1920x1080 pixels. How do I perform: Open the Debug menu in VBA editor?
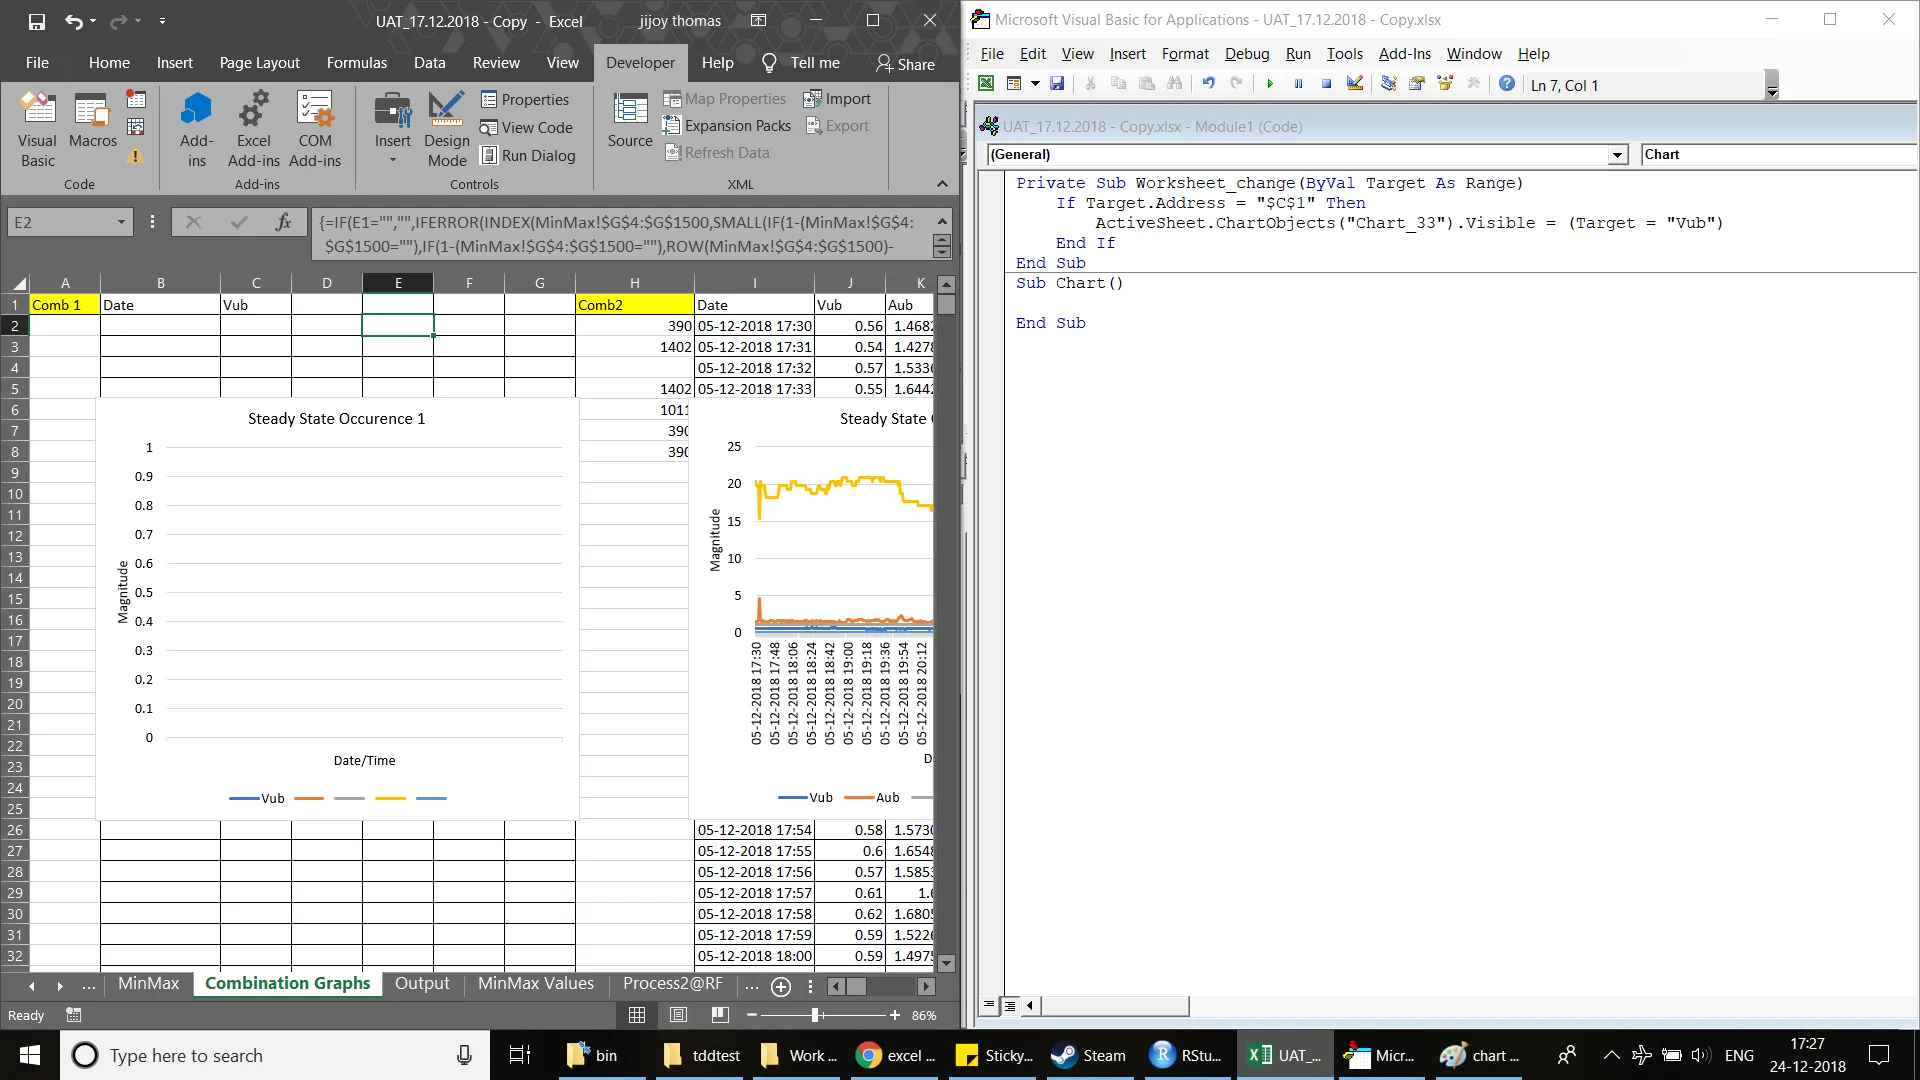(1246, 54)
